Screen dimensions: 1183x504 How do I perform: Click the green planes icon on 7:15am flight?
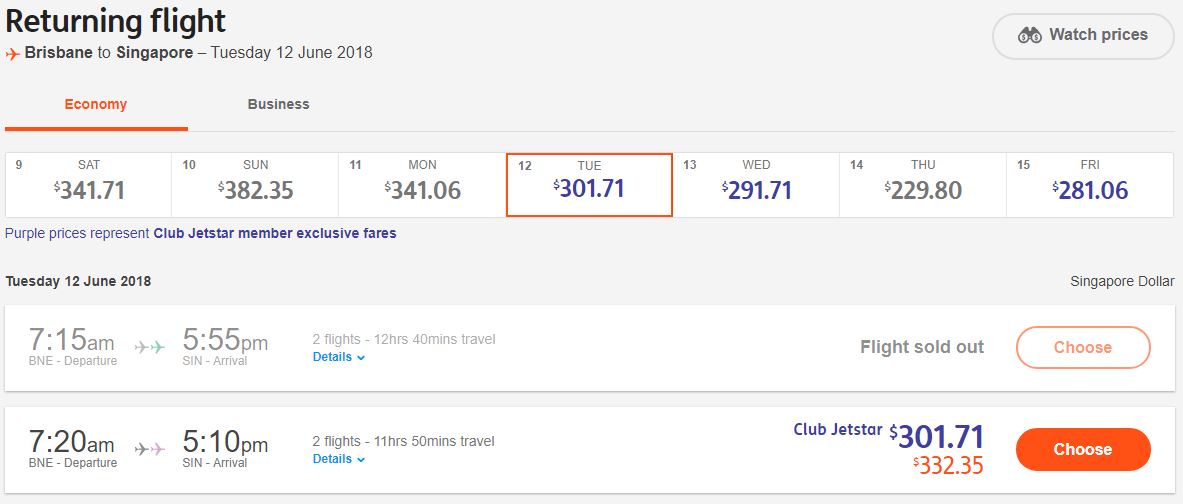149,347
